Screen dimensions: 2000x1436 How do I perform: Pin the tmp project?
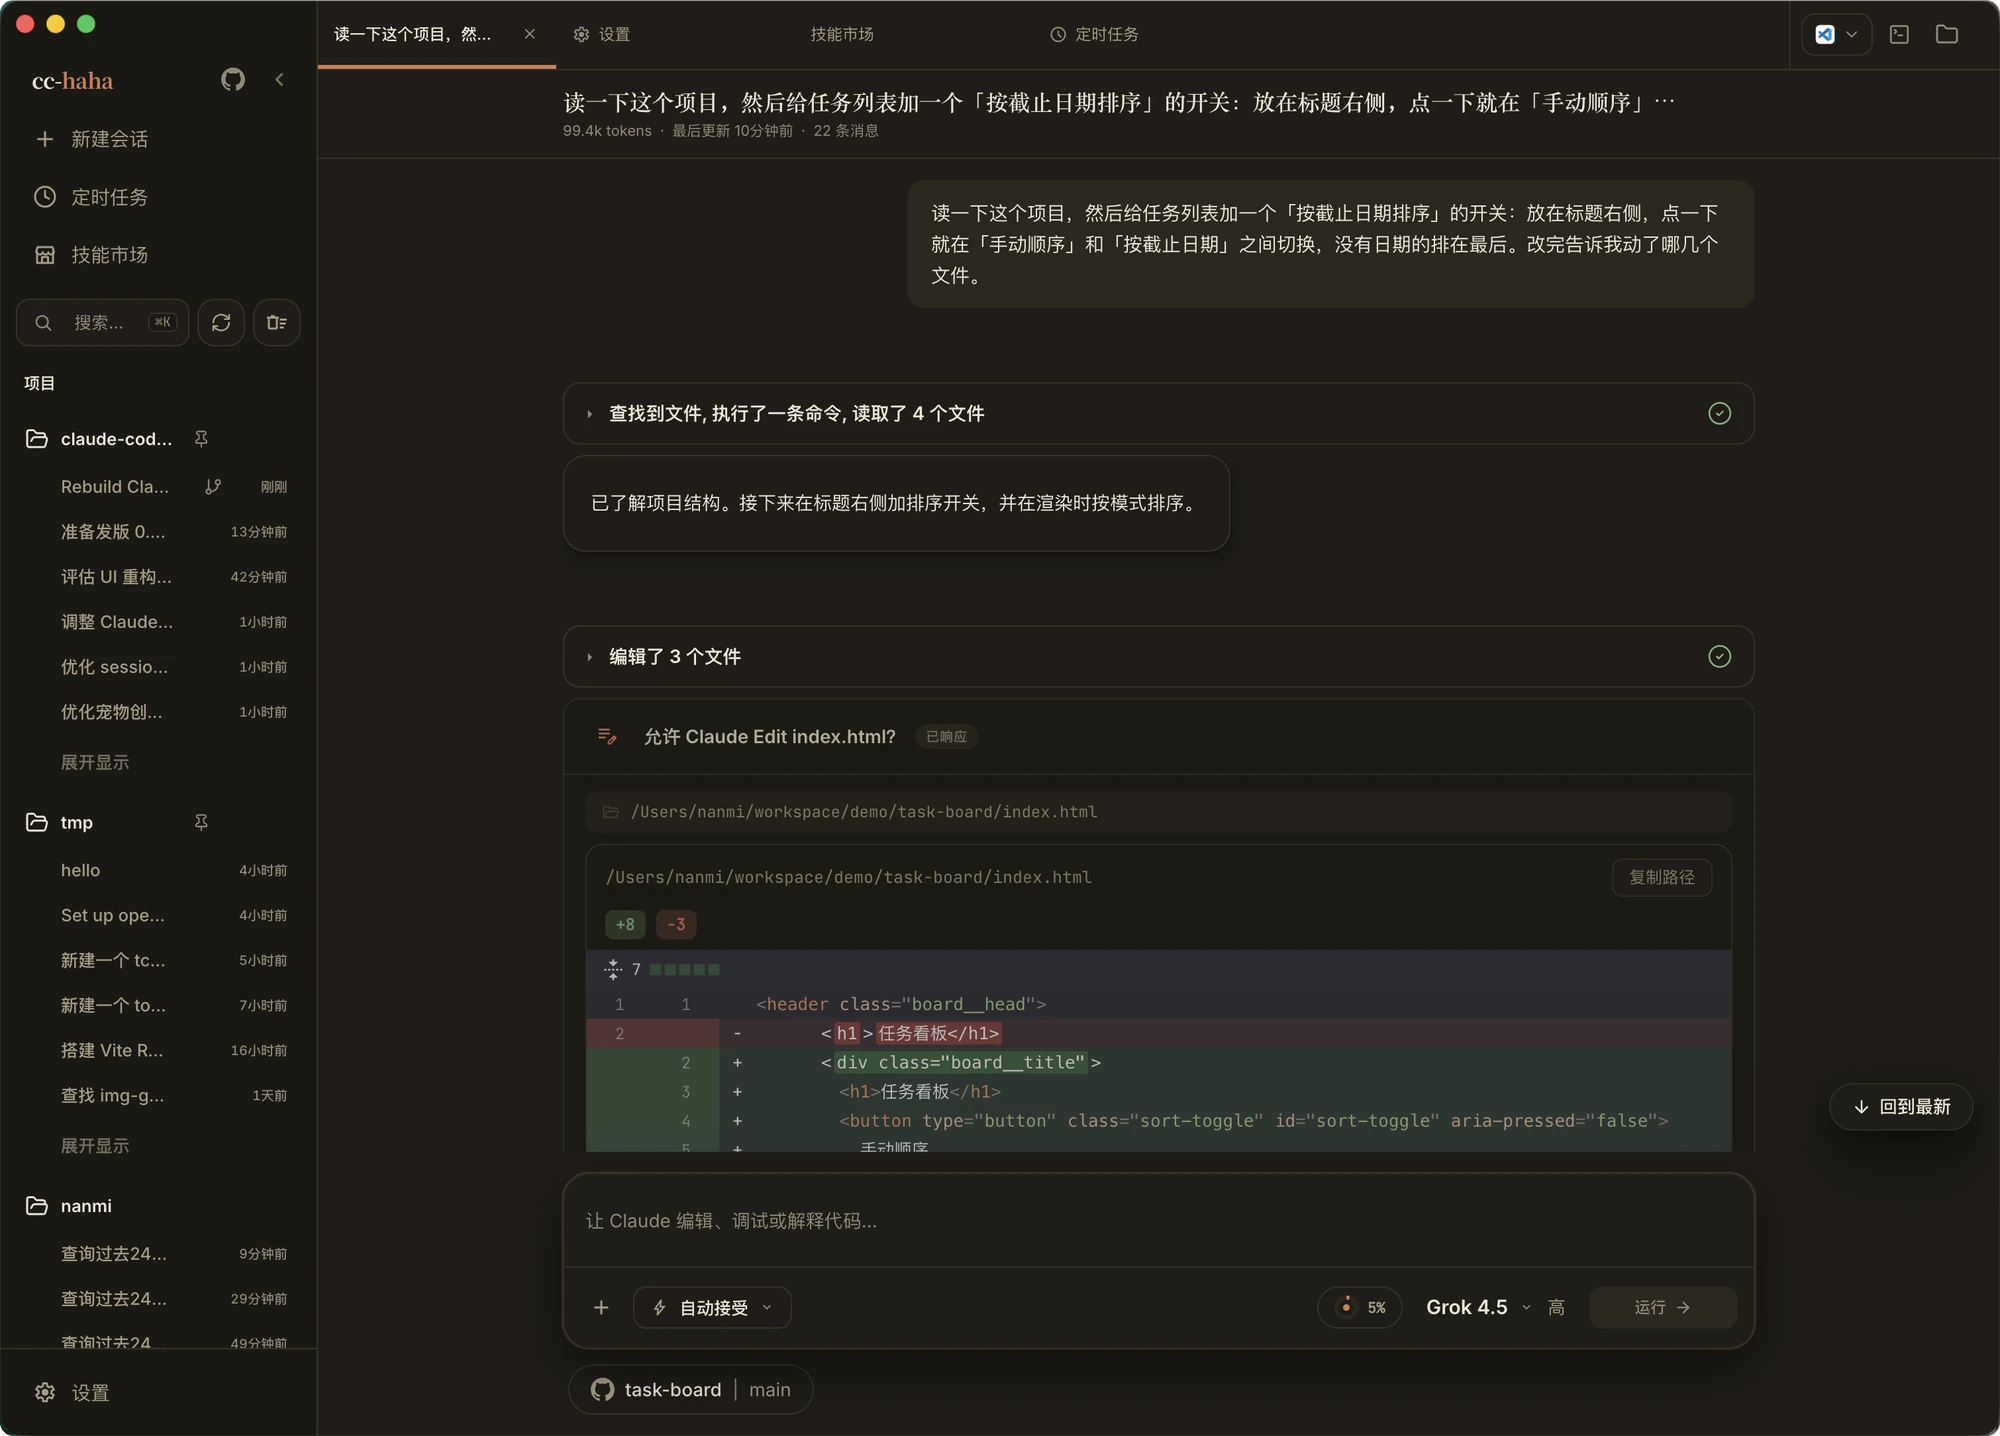[x=201, y=822]
